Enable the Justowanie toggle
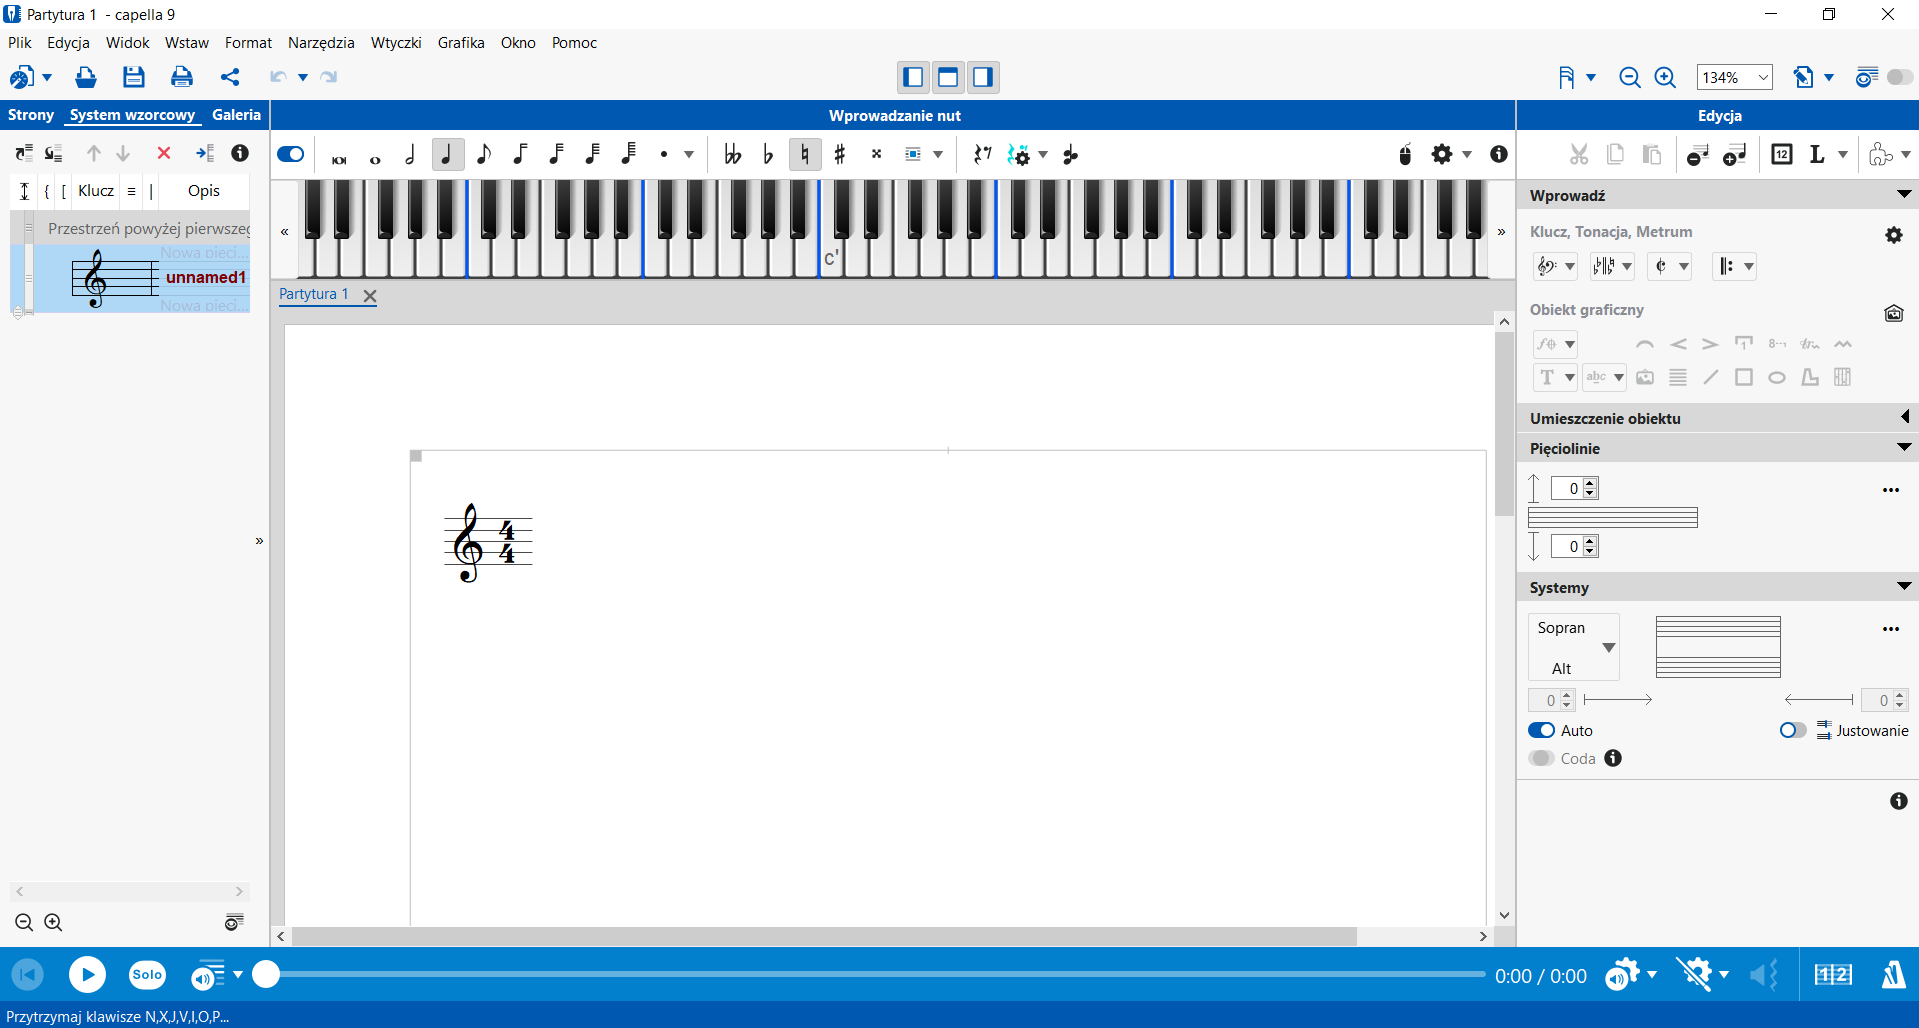This screenshot has width=1919, height=1028. click(1792, 731)
